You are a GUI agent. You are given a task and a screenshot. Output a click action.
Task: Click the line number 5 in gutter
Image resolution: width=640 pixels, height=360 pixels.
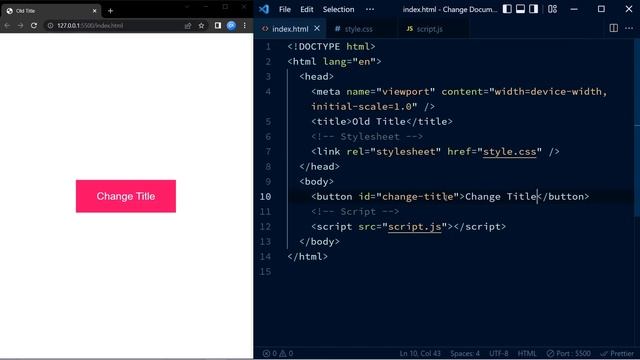pos(268,122)
